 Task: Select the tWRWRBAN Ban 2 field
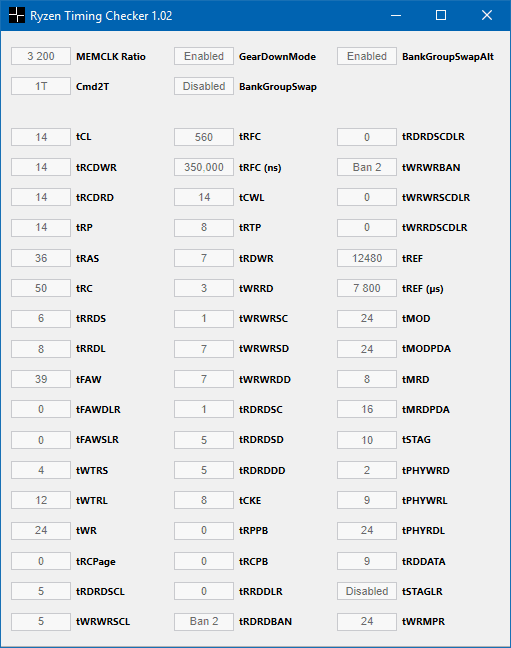(x=367, y=167)
